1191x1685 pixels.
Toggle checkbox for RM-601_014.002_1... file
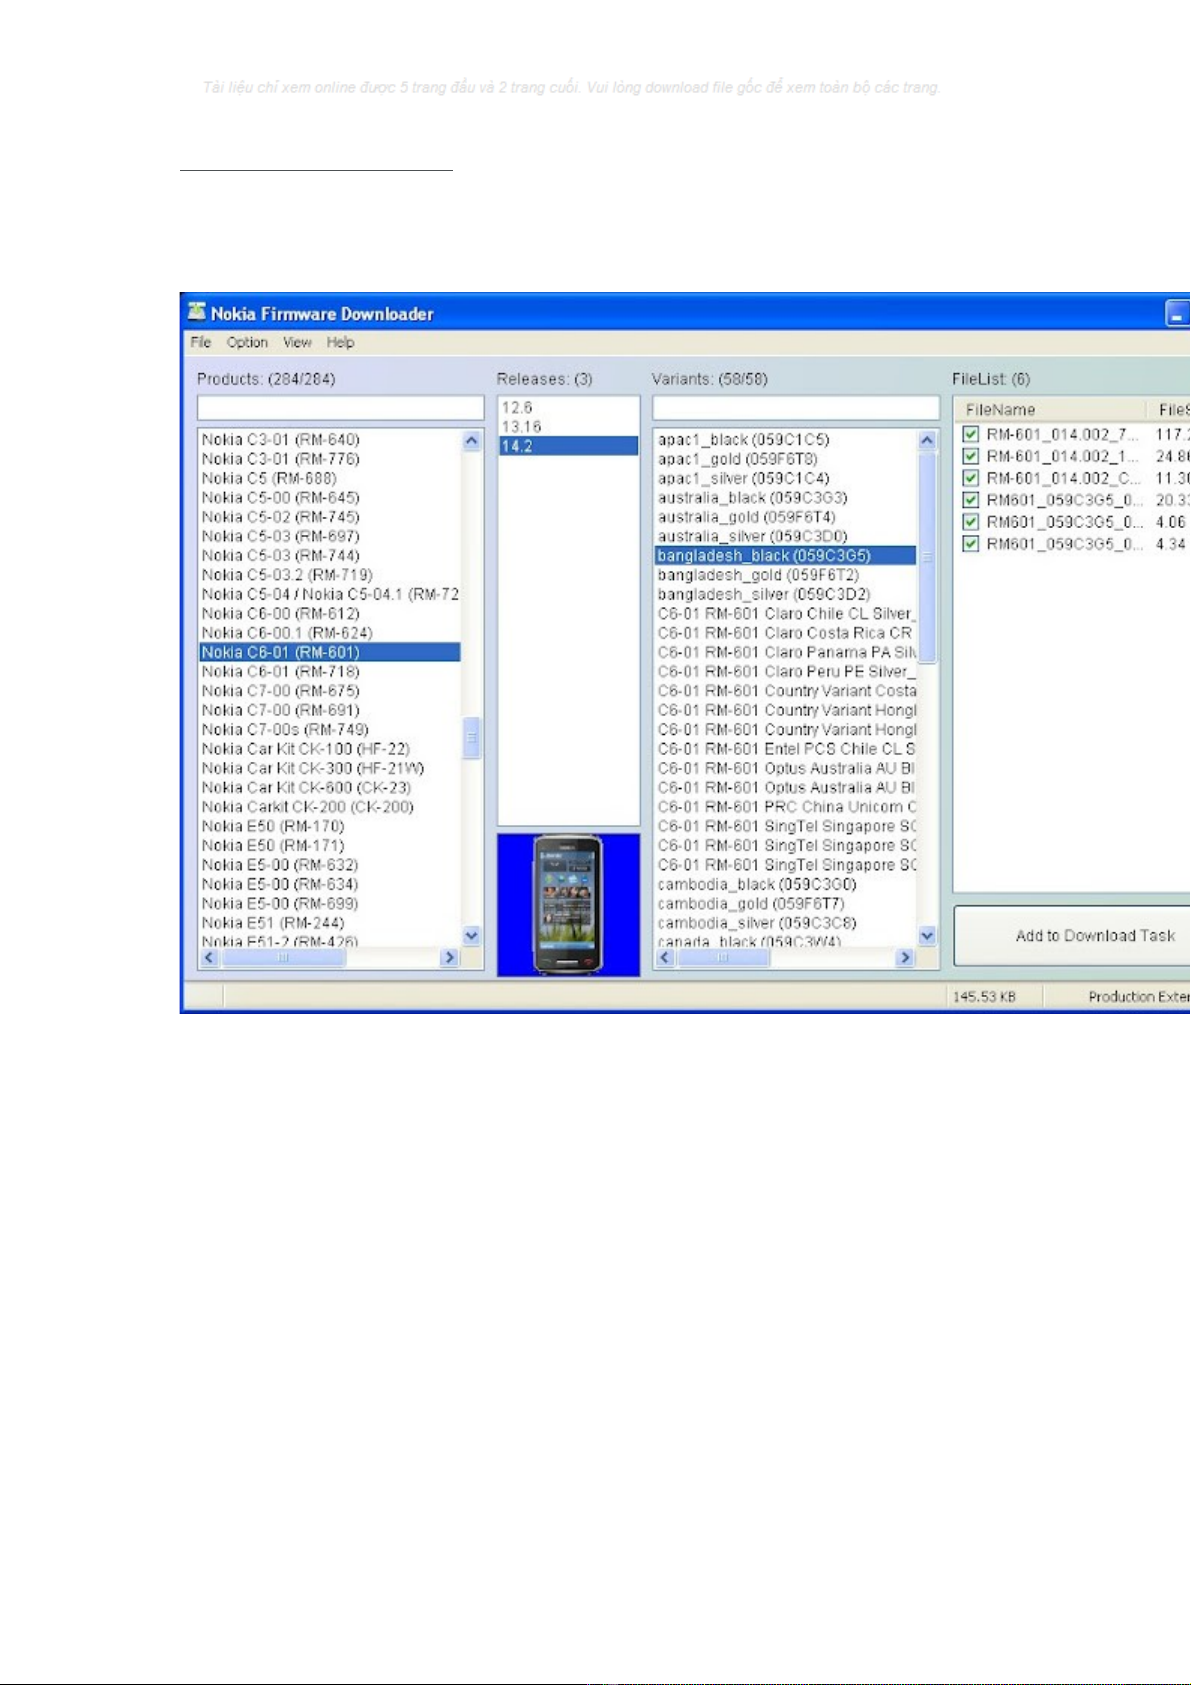970,456
